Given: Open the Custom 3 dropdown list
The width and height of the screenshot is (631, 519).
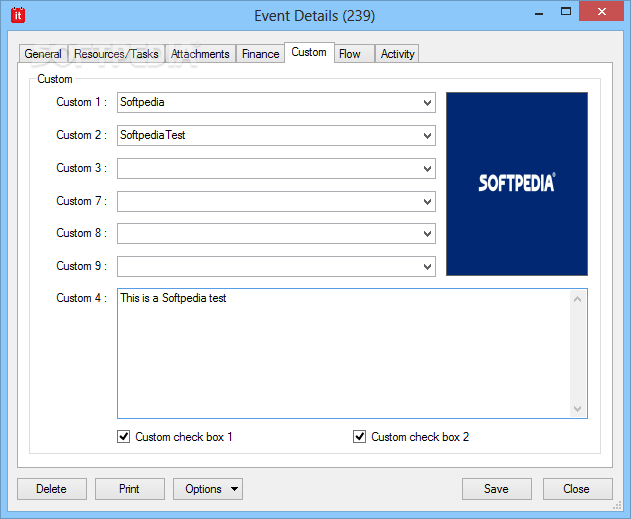Looking at the screenshot, I should click(x=427, y=169).
